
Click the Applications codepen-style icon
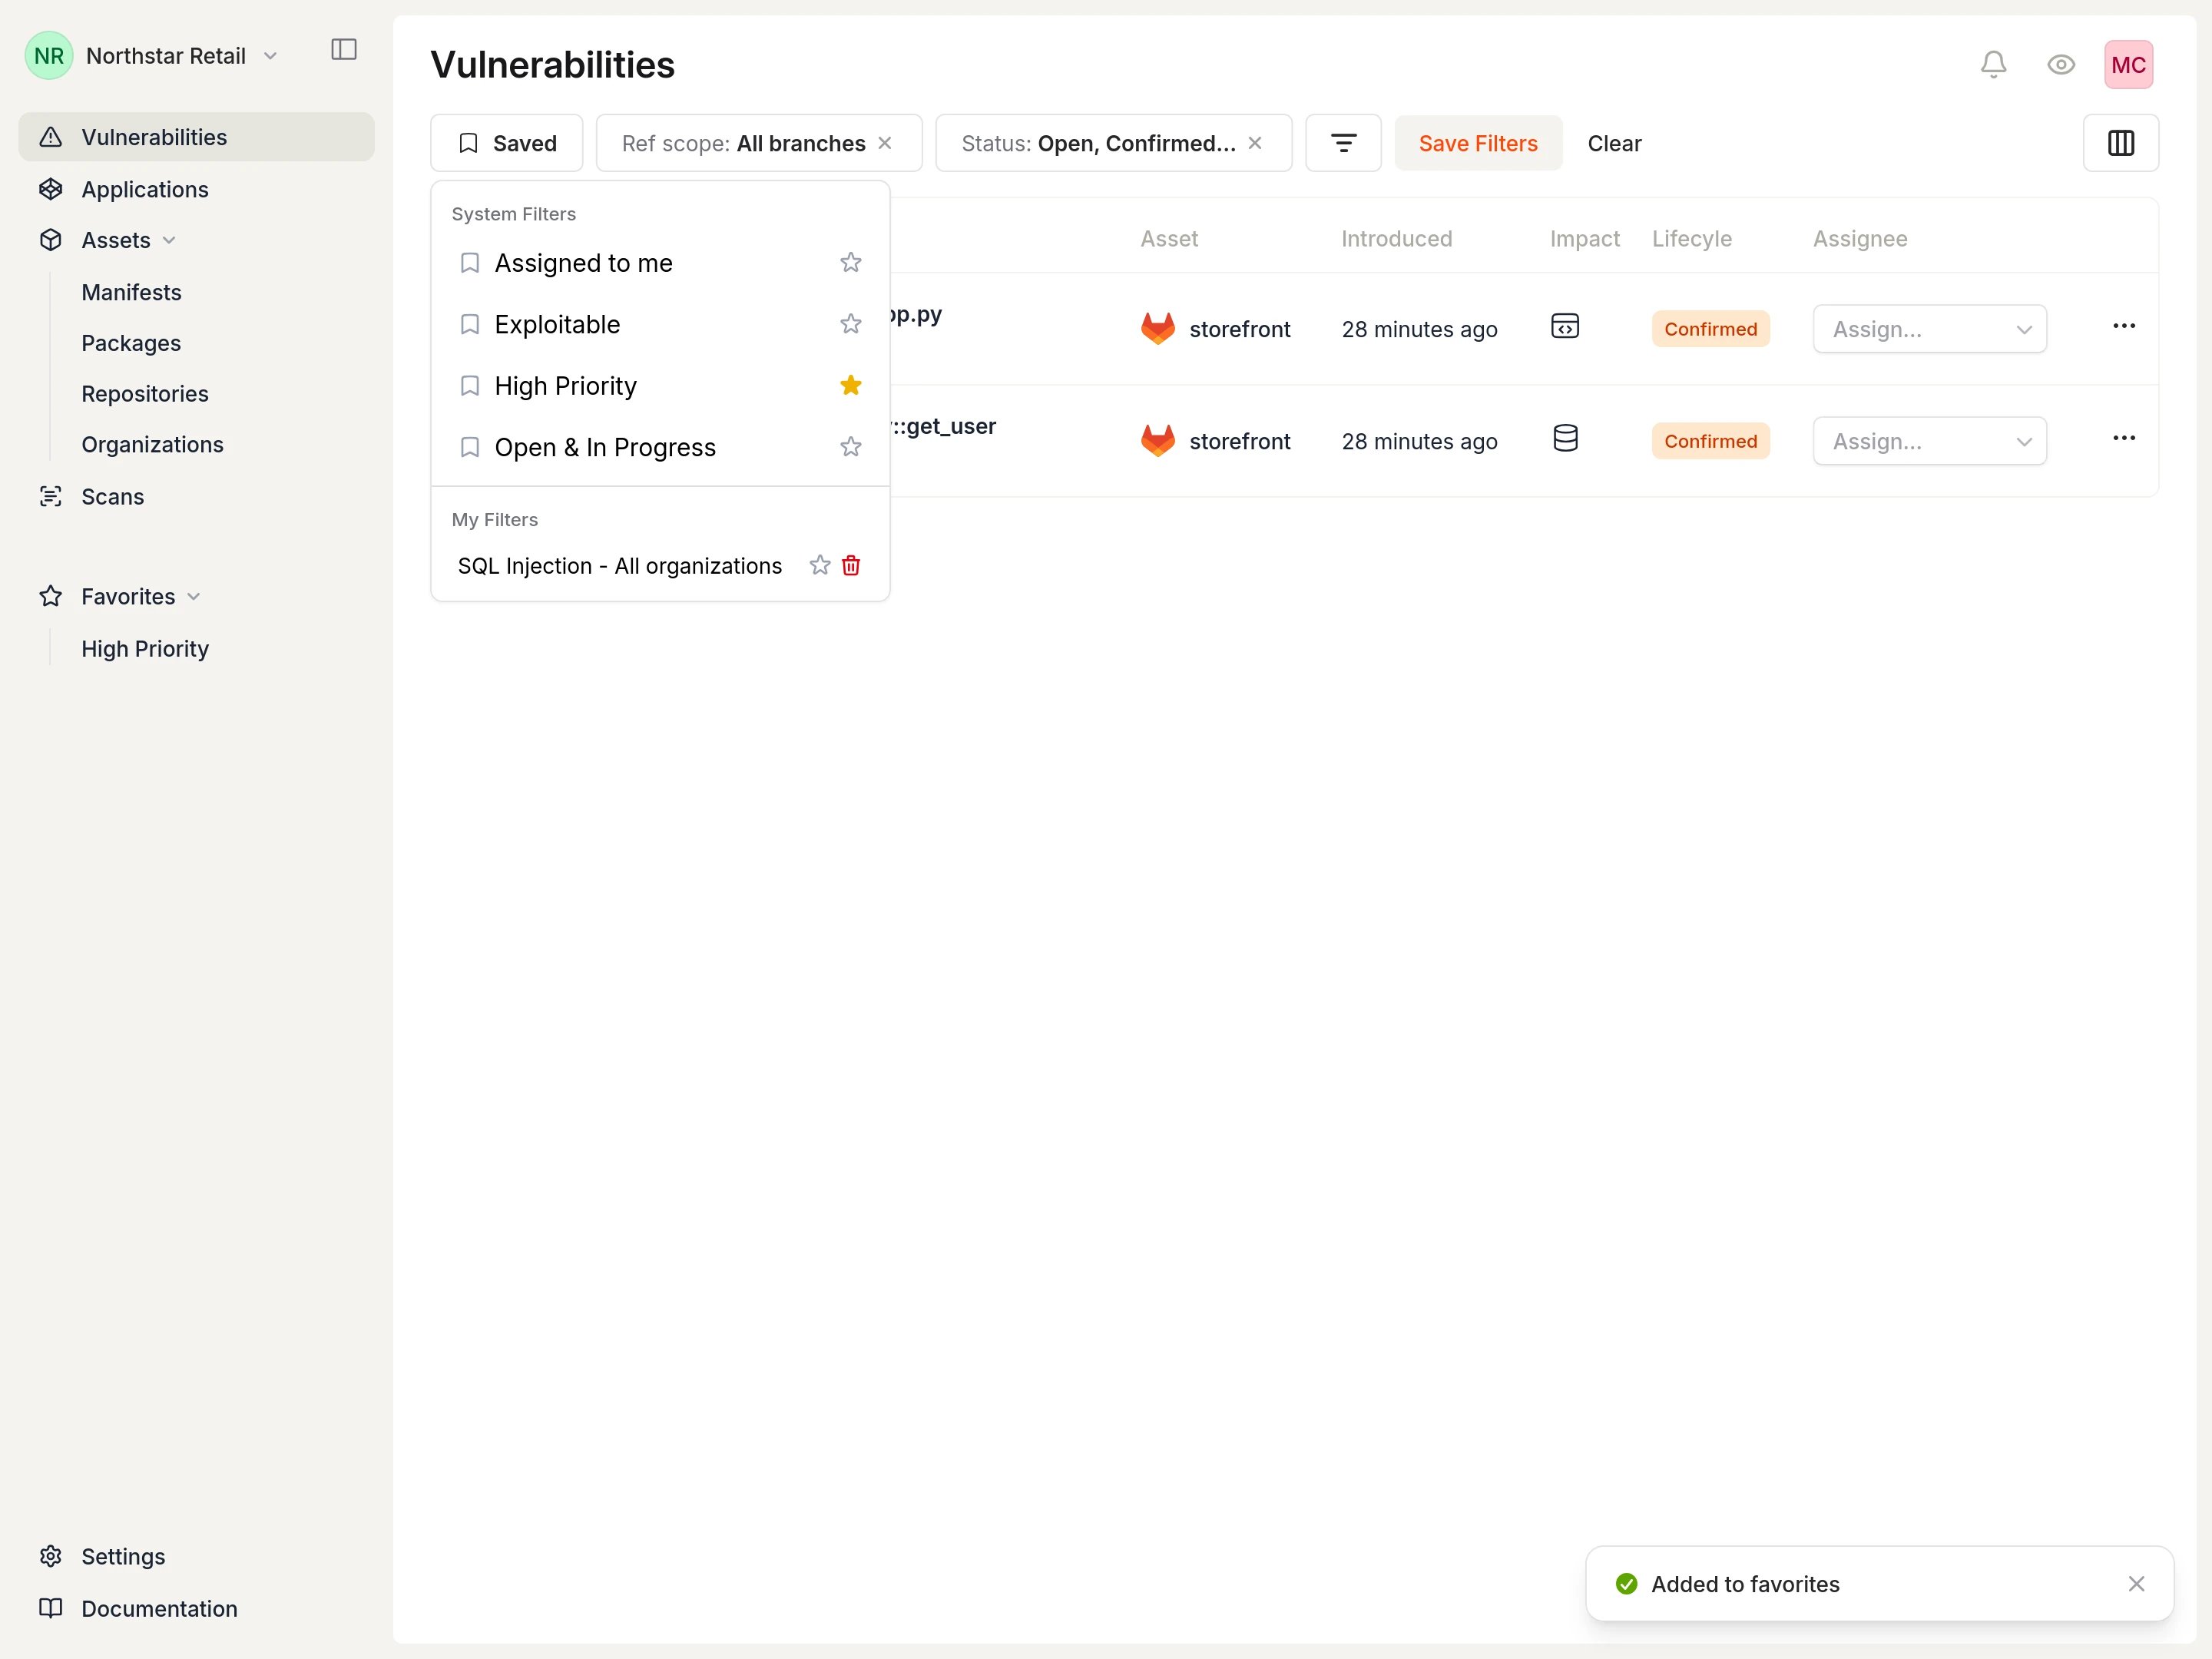(50, 189)
